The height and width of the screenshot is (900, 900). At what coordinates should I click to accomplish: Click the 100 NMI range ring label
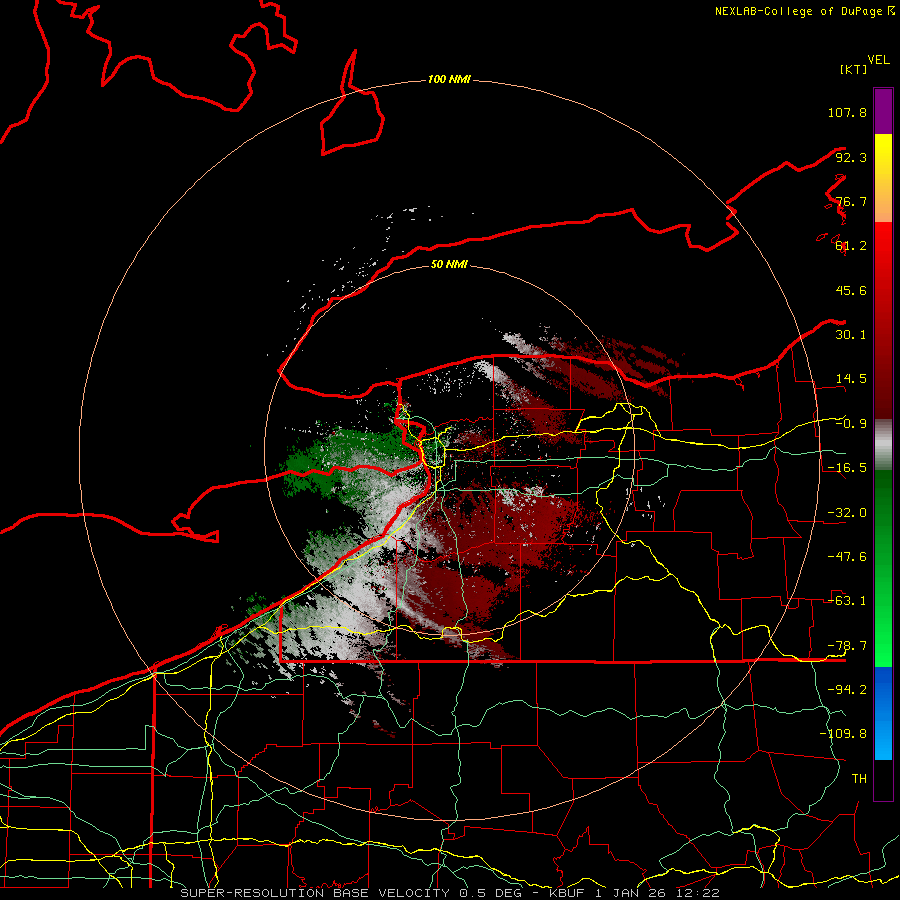coord(449,79)
